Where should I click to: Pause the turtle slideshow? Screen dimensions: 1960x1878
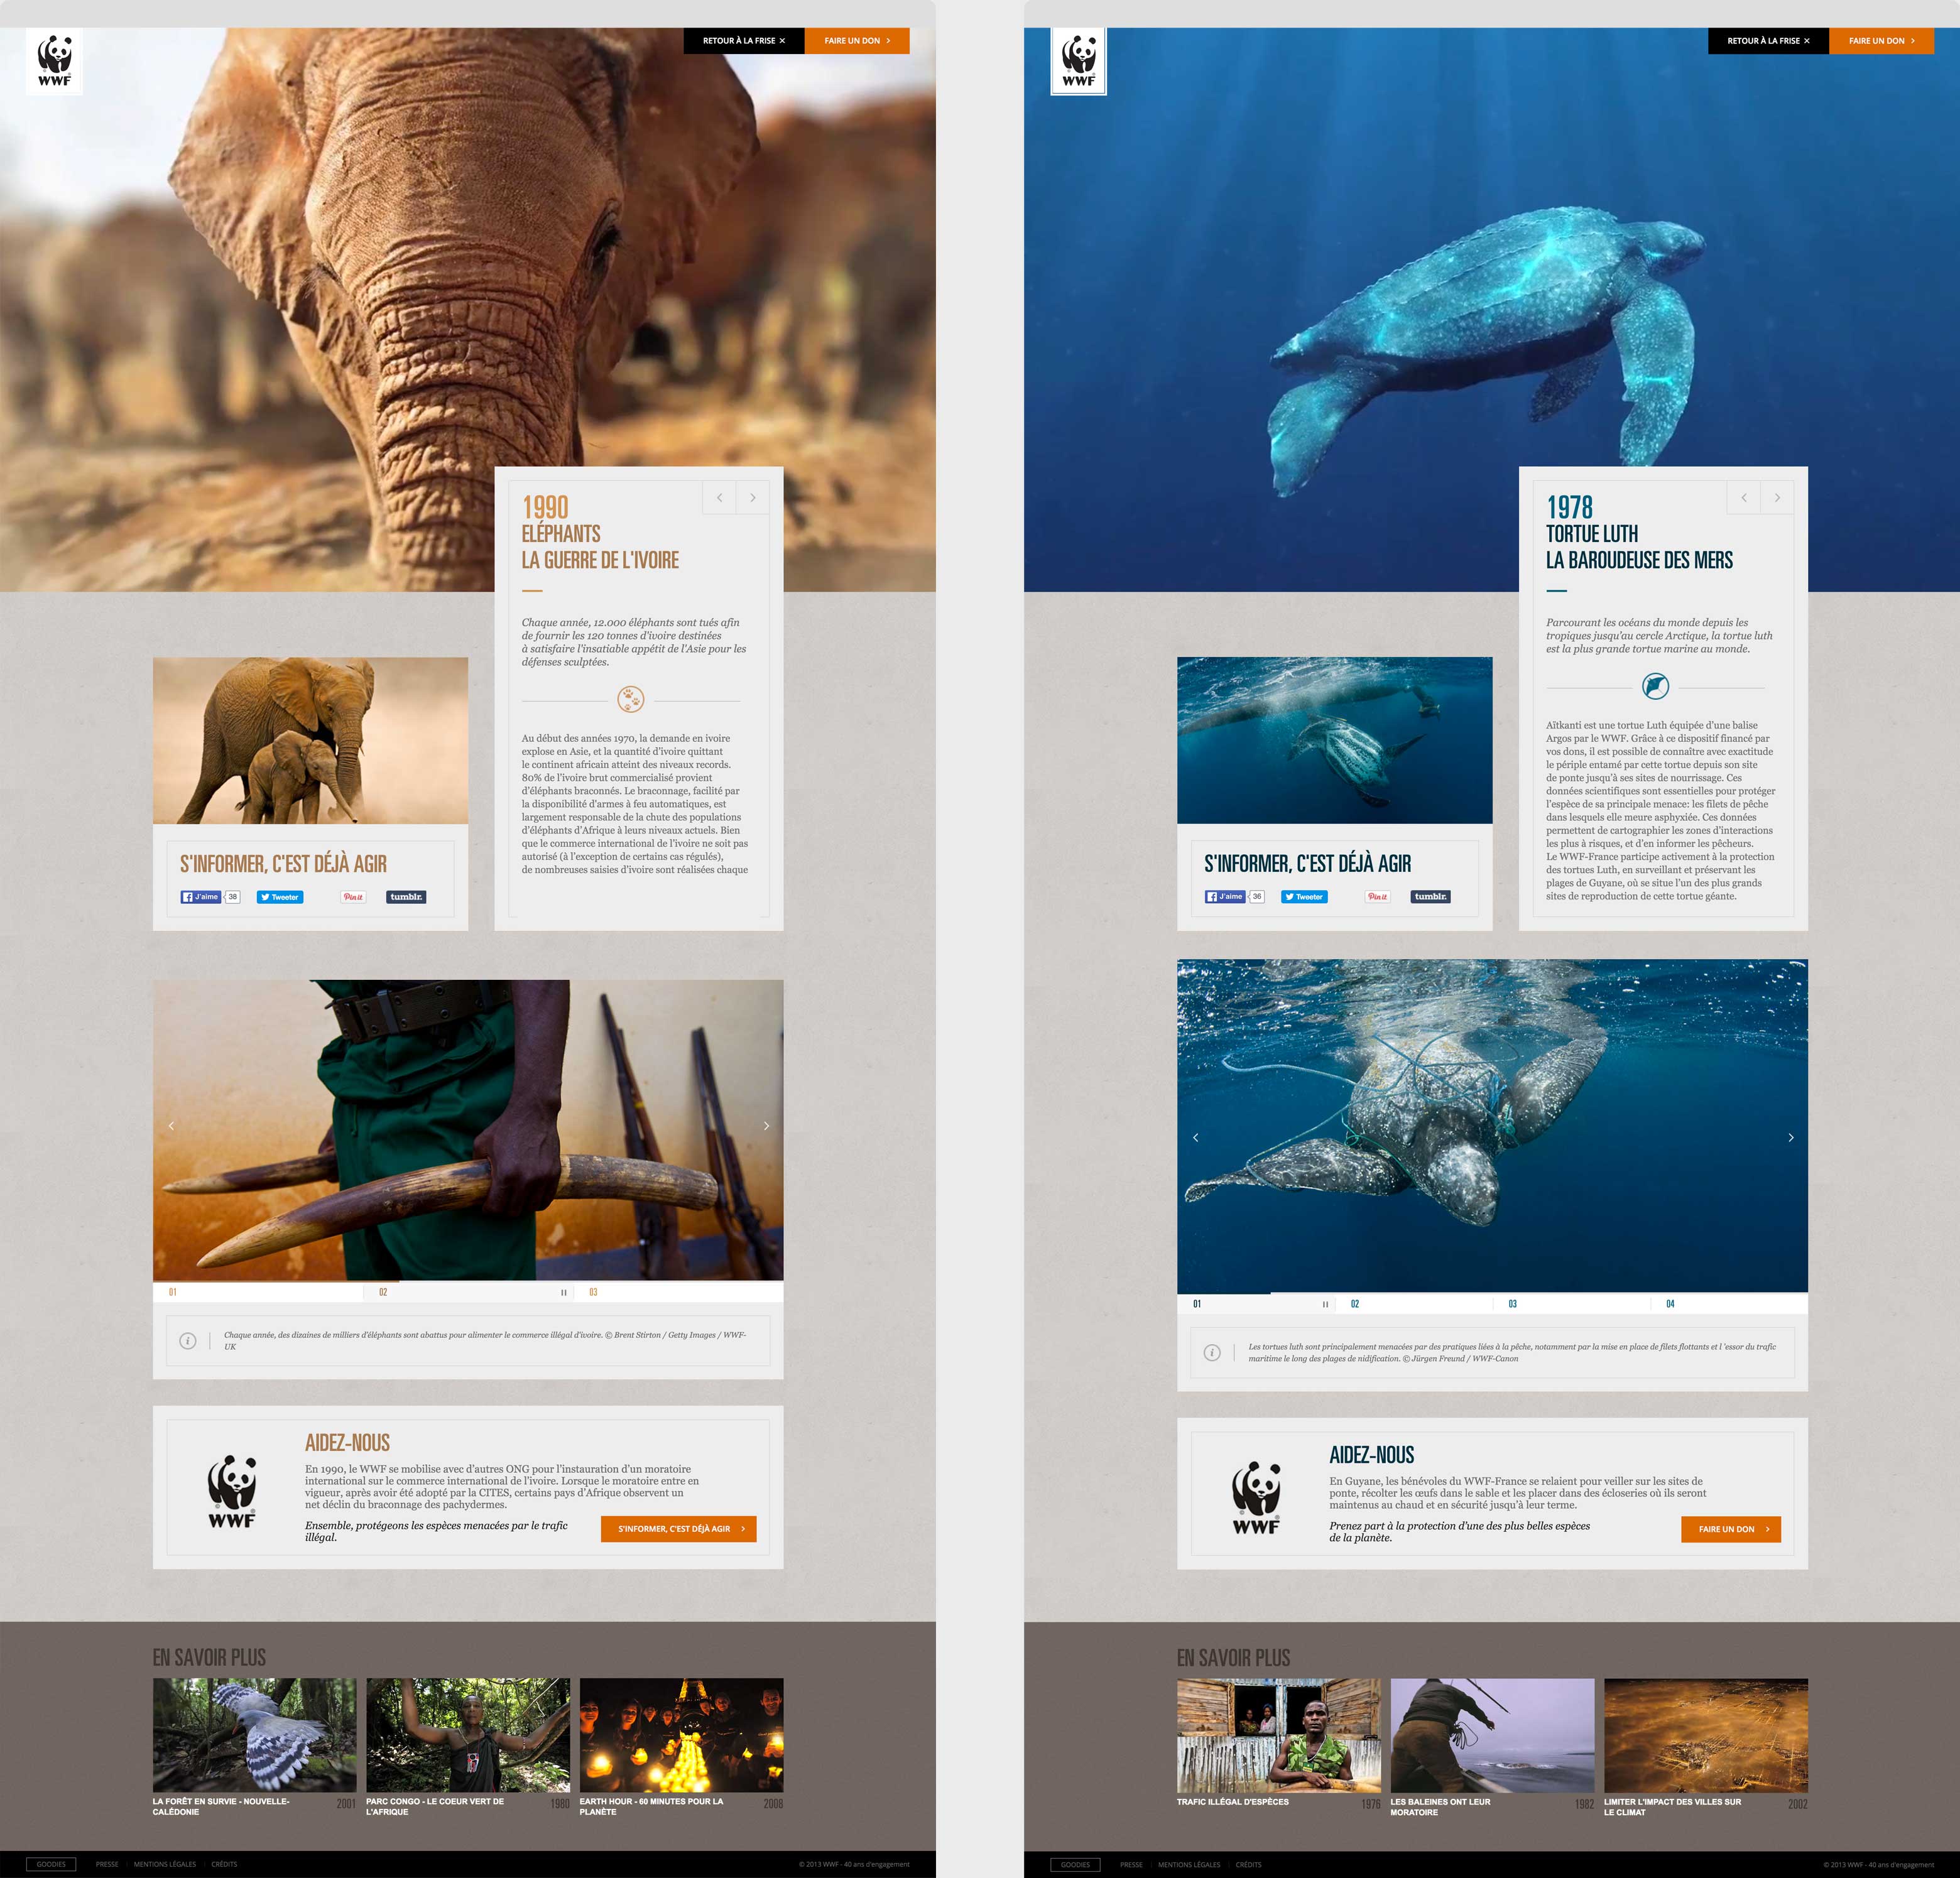1325,1304
